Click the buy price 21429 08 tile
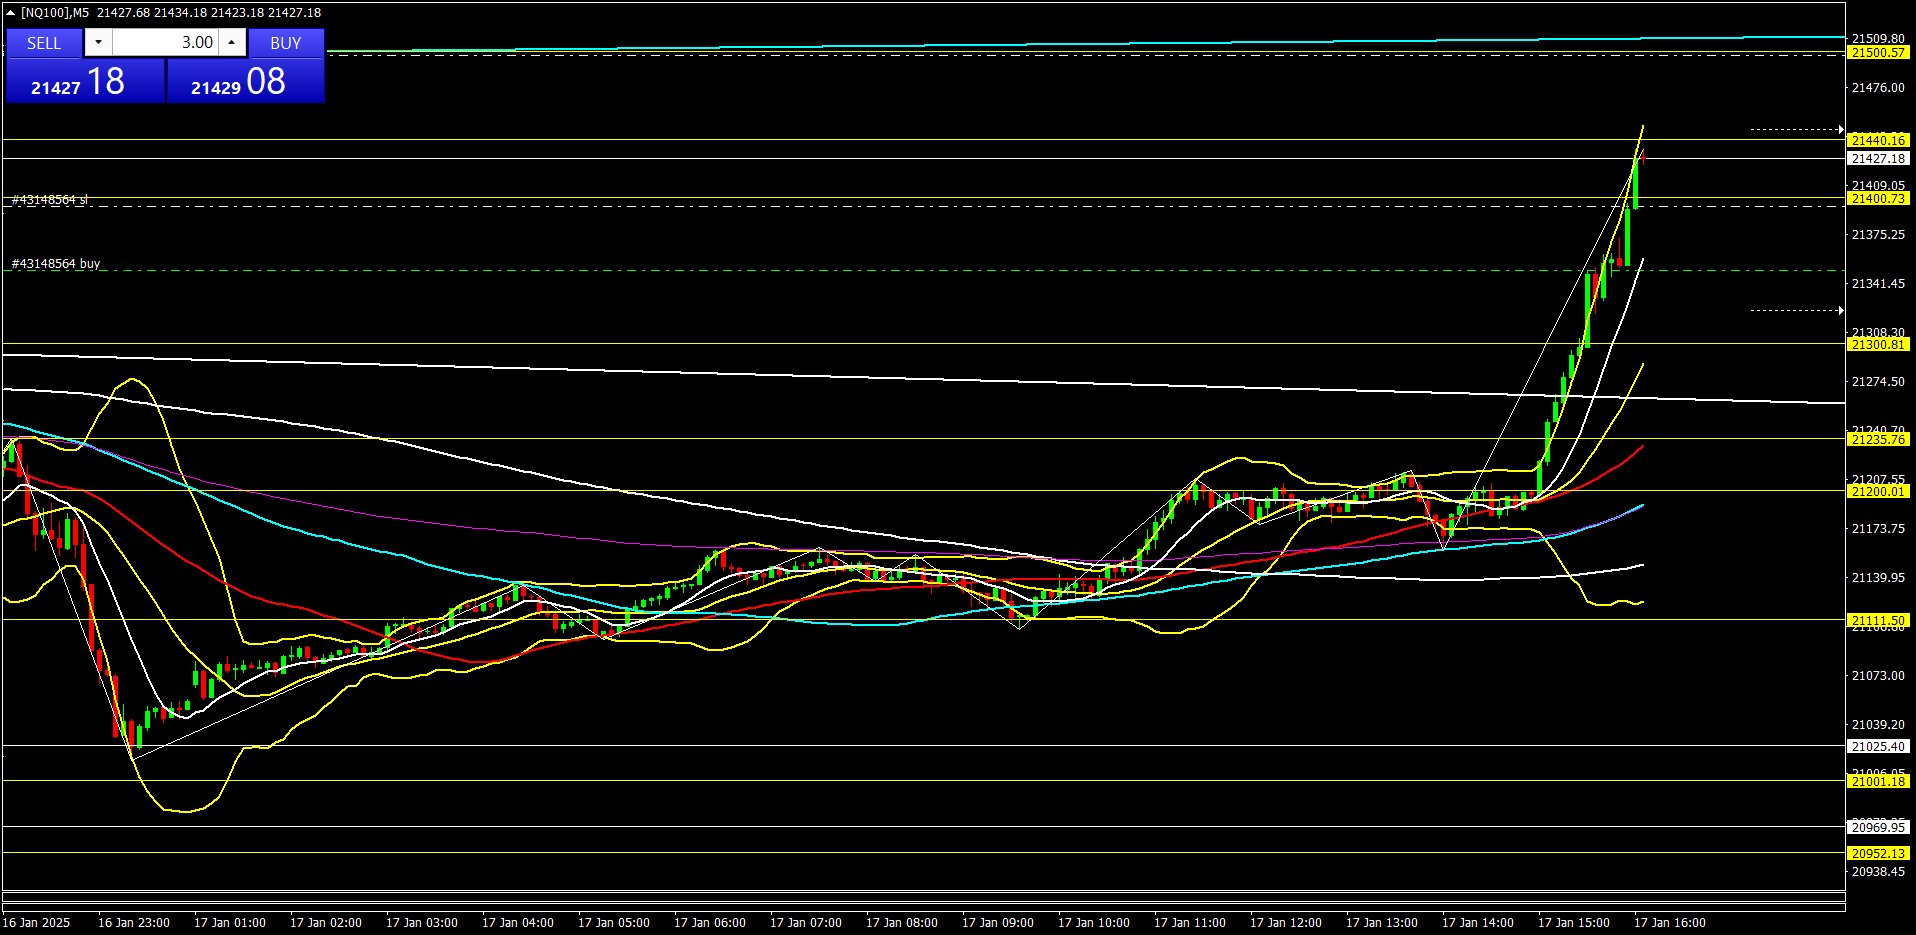The image size is (1916, 935). (245, 82)
